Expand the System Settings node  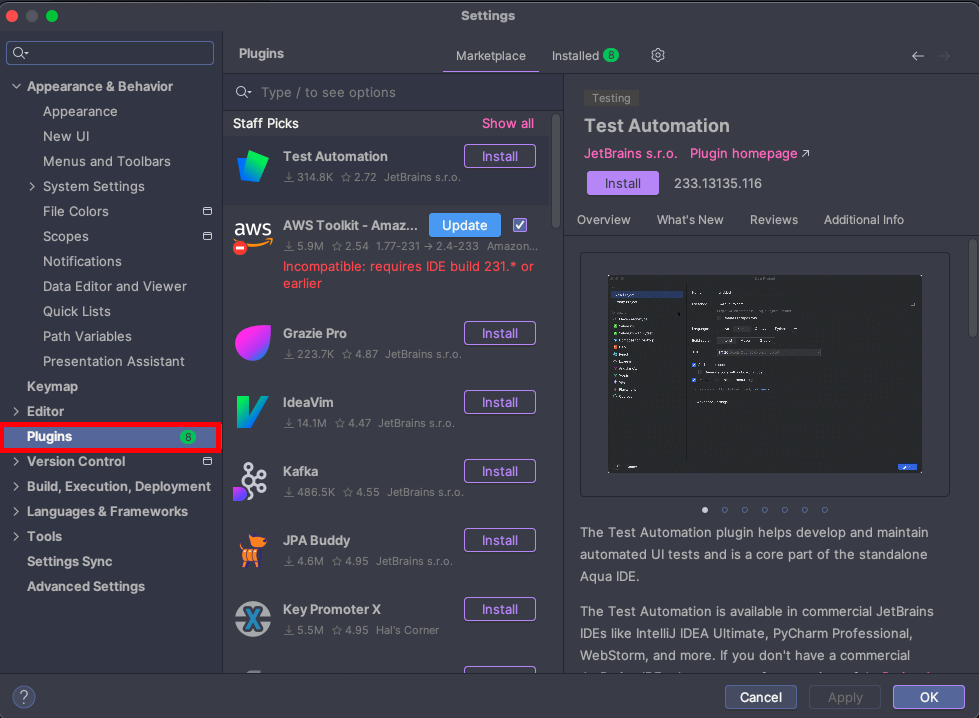tap(32, 186)
